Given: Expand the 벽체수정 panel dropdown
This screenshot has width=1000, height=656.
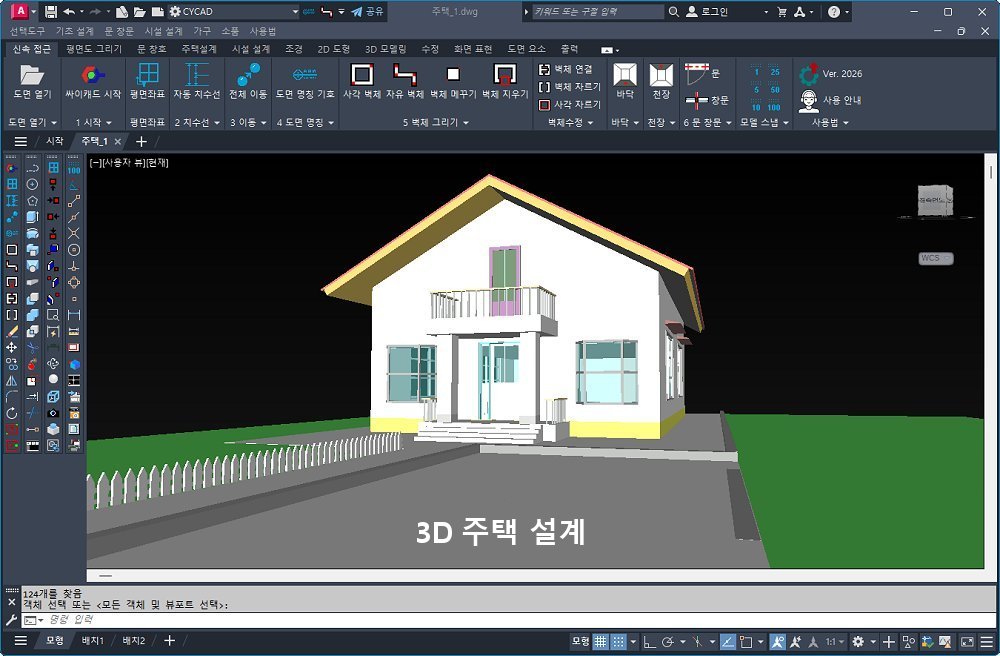Looking at the screenshot, I should 572,122.
